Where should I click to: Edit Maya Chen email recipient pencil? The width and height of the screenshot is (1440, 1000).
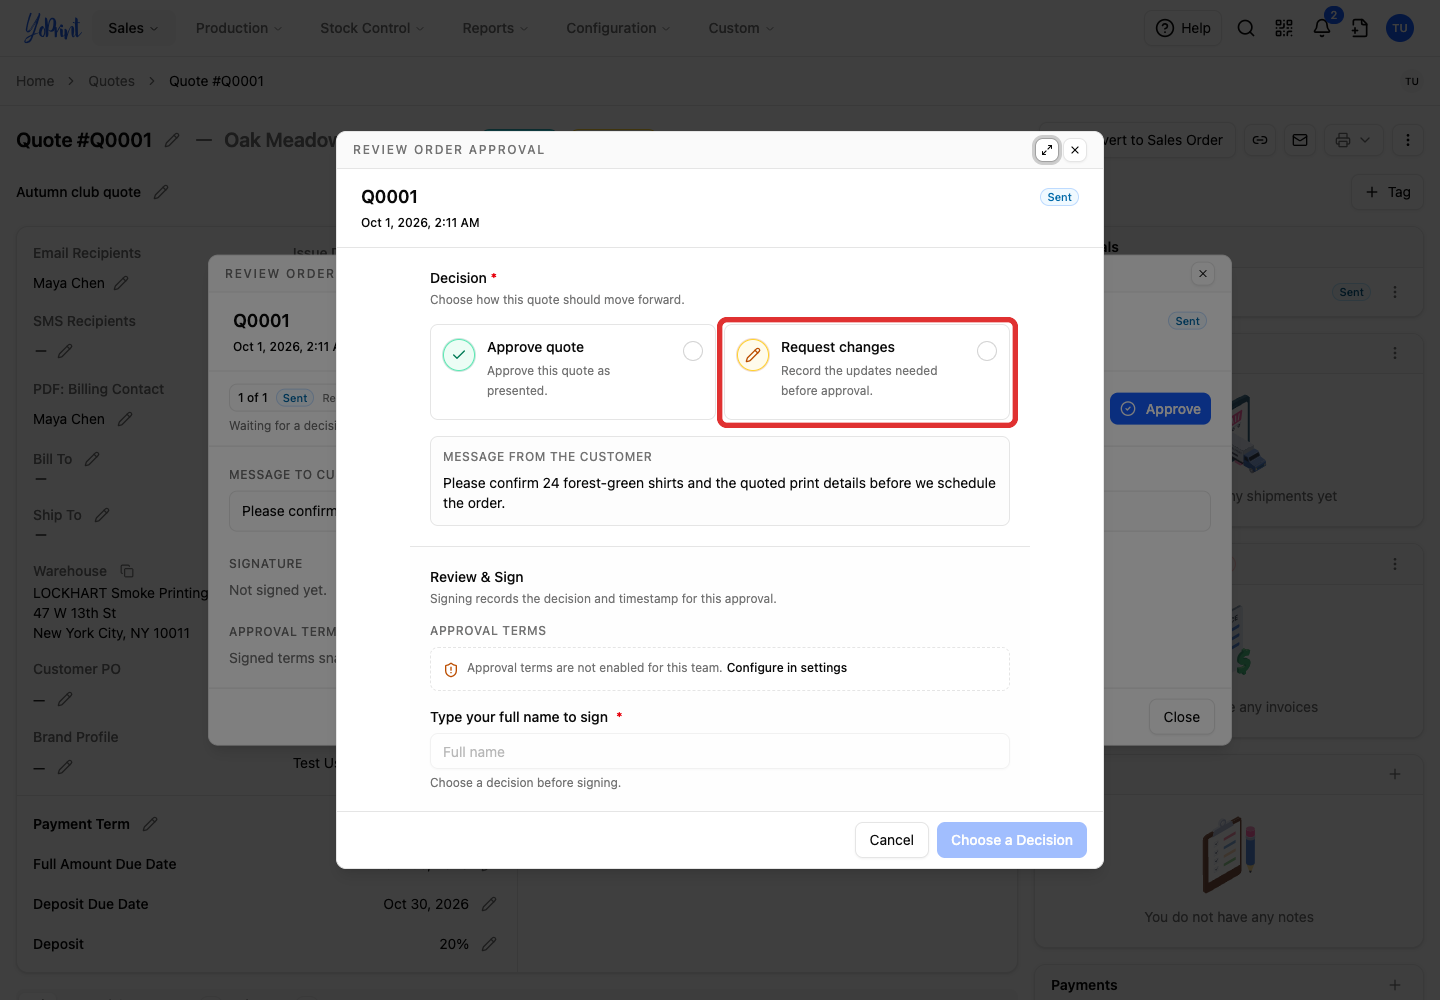click(x=121, y=283)
